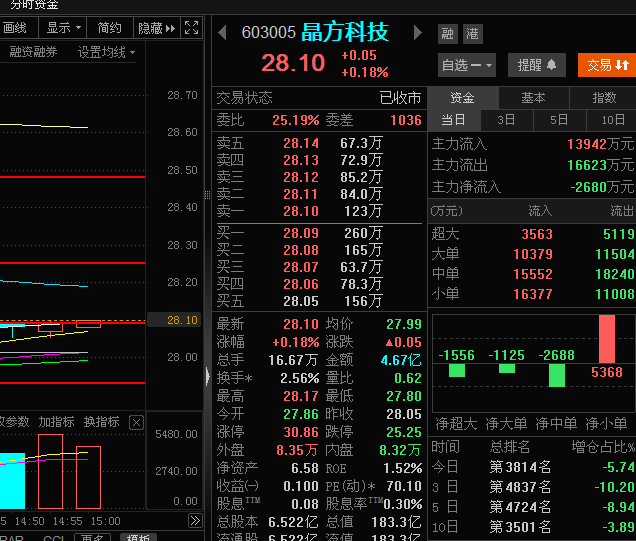Click the 买一 price 28.09
Screen dimensions: 636x541
tap(301, 234)
